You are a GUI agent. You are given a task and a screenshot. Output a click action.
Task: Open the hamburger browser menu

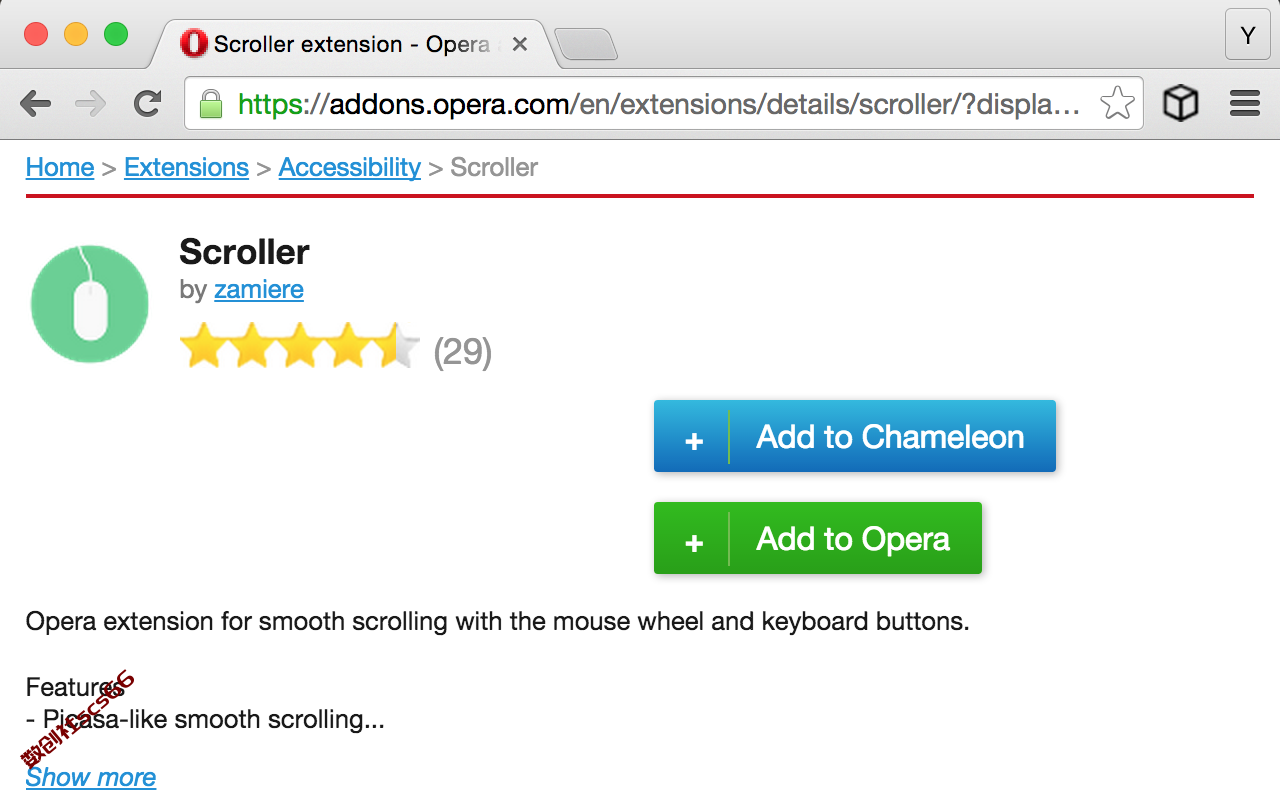[x=1245, y=103]
